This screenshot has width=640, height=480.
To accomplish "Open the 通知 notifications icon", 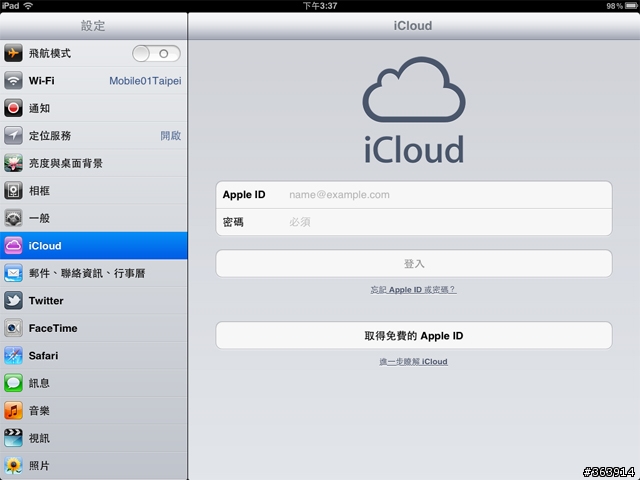I will [x=13, y=108].
